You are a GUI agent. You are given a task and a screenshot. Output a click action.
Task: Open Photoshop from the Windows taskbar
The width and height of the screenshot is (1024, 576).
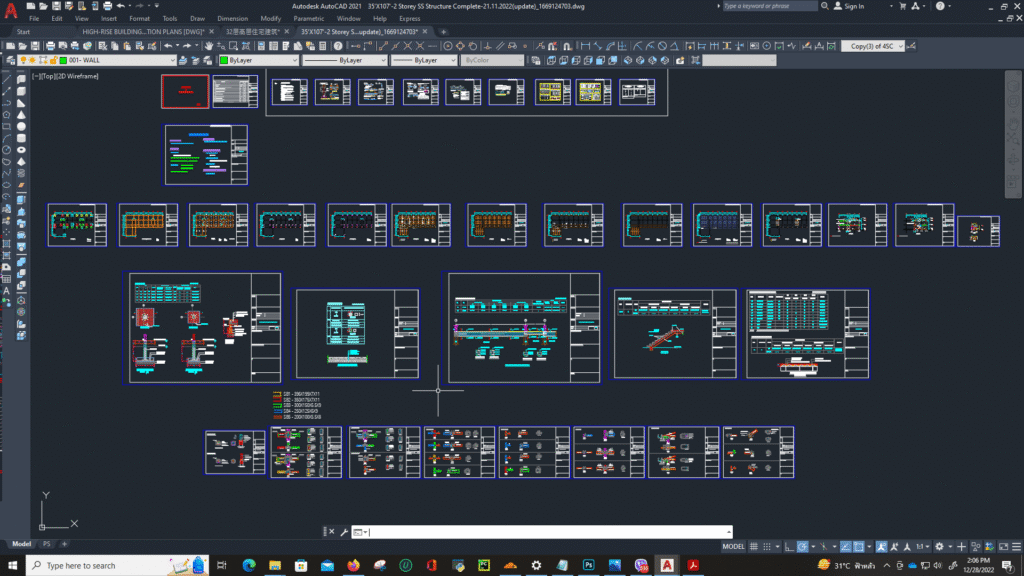[x=588, y=565]
